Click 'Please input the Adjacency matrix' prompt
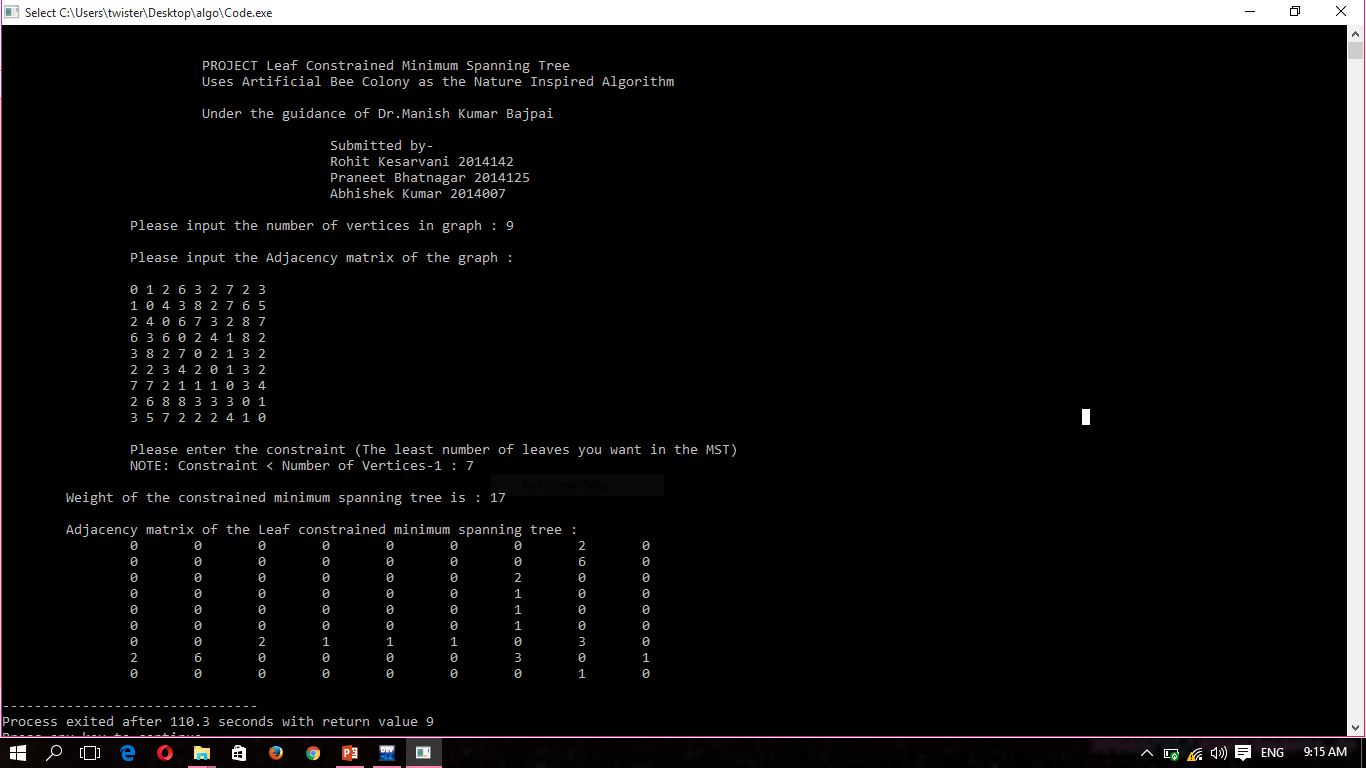The image size is (1366, 768). click(321, 257)
